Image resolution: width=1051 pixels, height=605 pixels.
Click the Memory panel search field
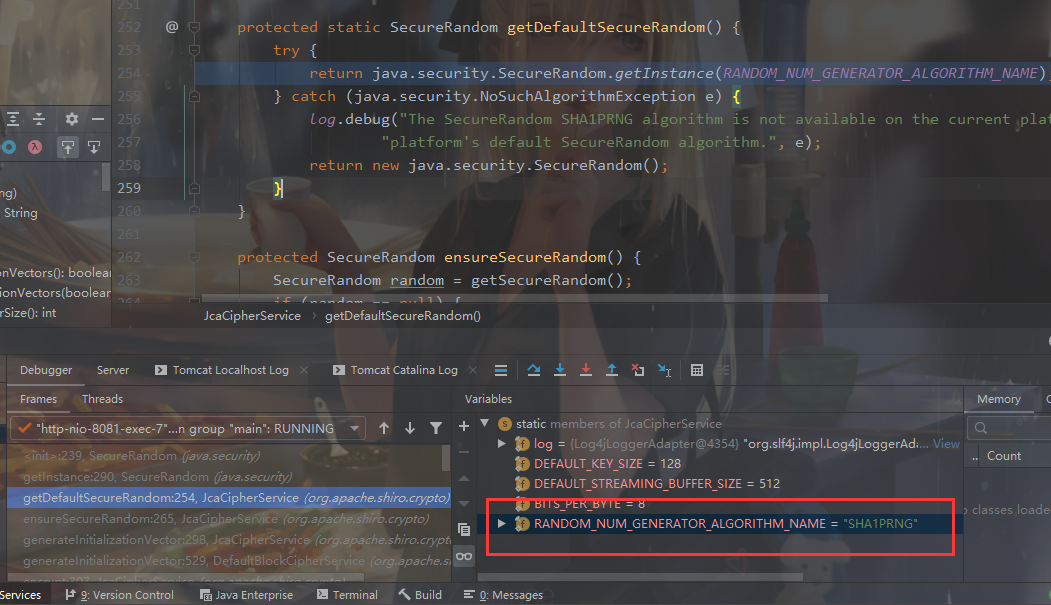(x=1009, y=427)
